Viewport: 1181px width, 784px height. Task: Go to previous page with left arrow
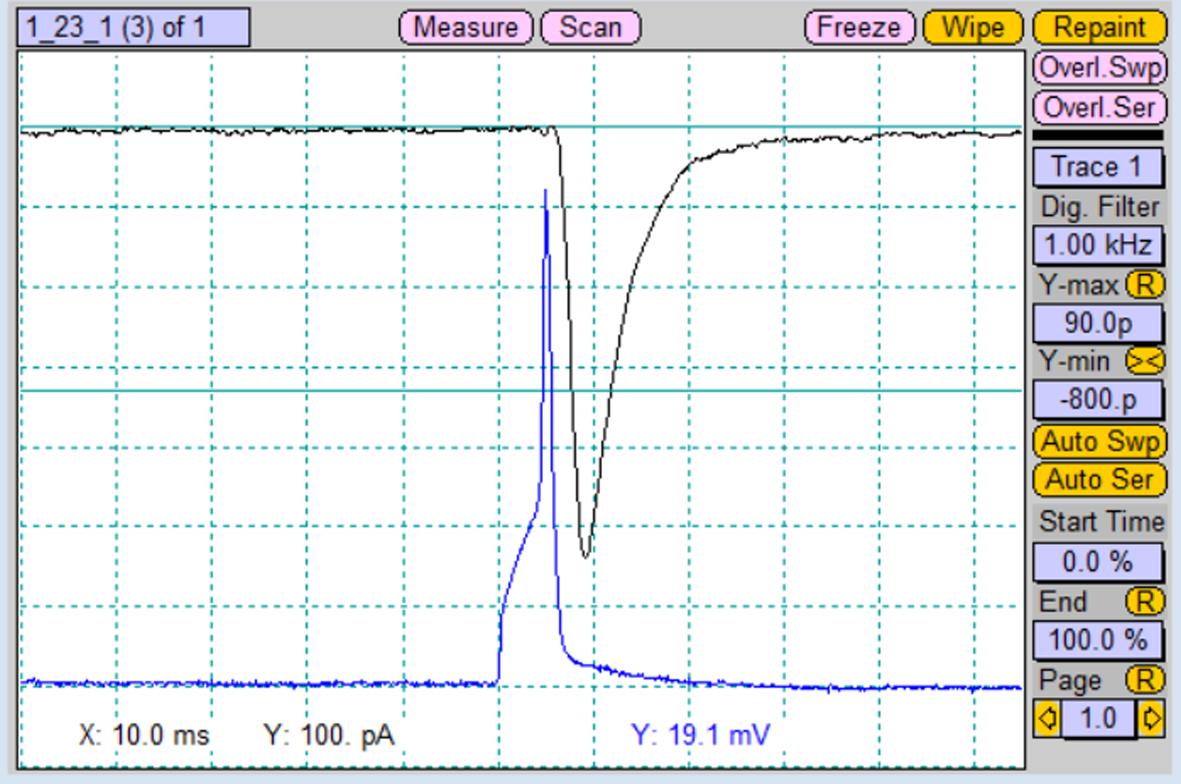[1047, 718]
